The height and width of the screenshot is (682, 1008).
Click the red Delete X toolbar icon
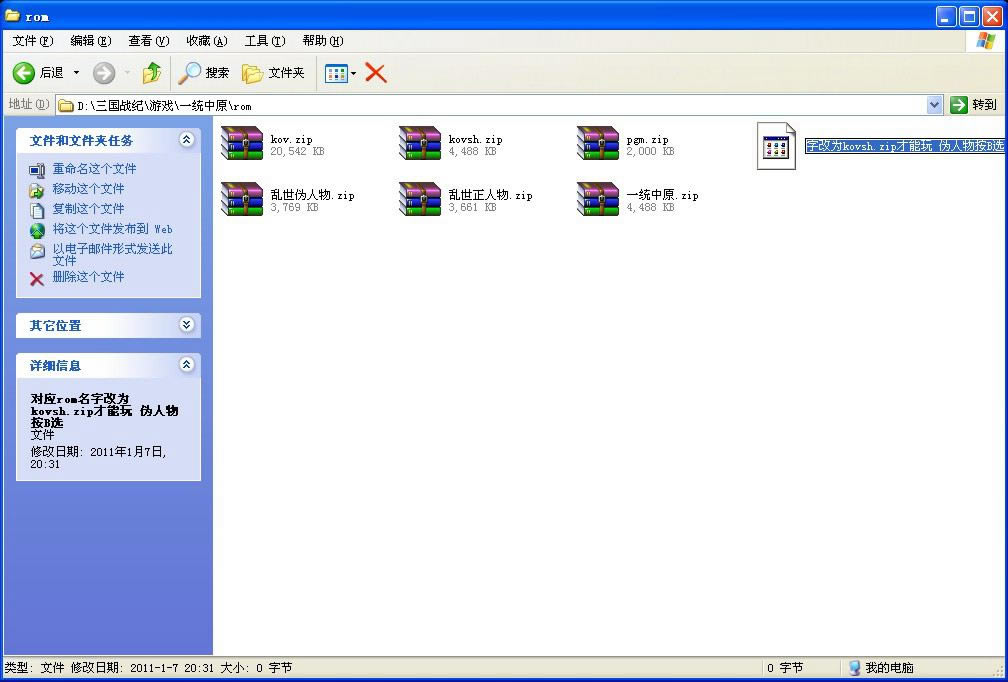pos(376,72)
